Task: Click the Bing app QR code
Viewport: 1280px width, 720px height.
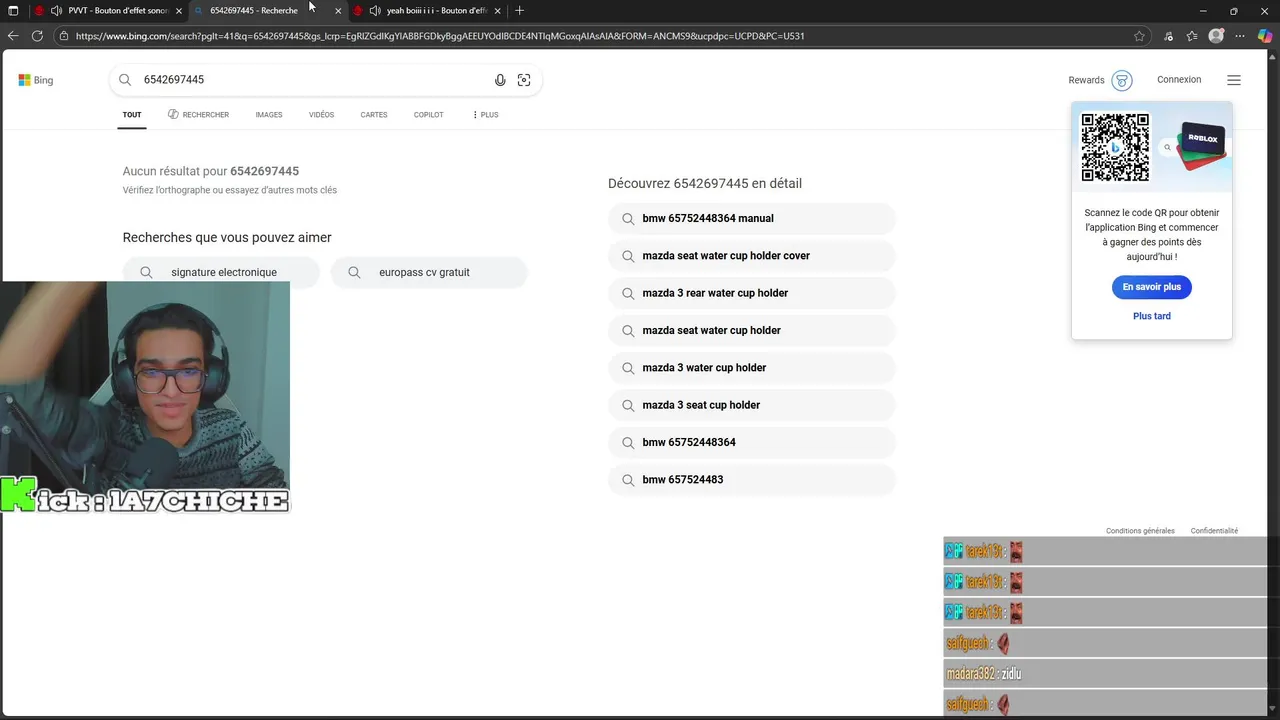Action: coord(1115,147)
